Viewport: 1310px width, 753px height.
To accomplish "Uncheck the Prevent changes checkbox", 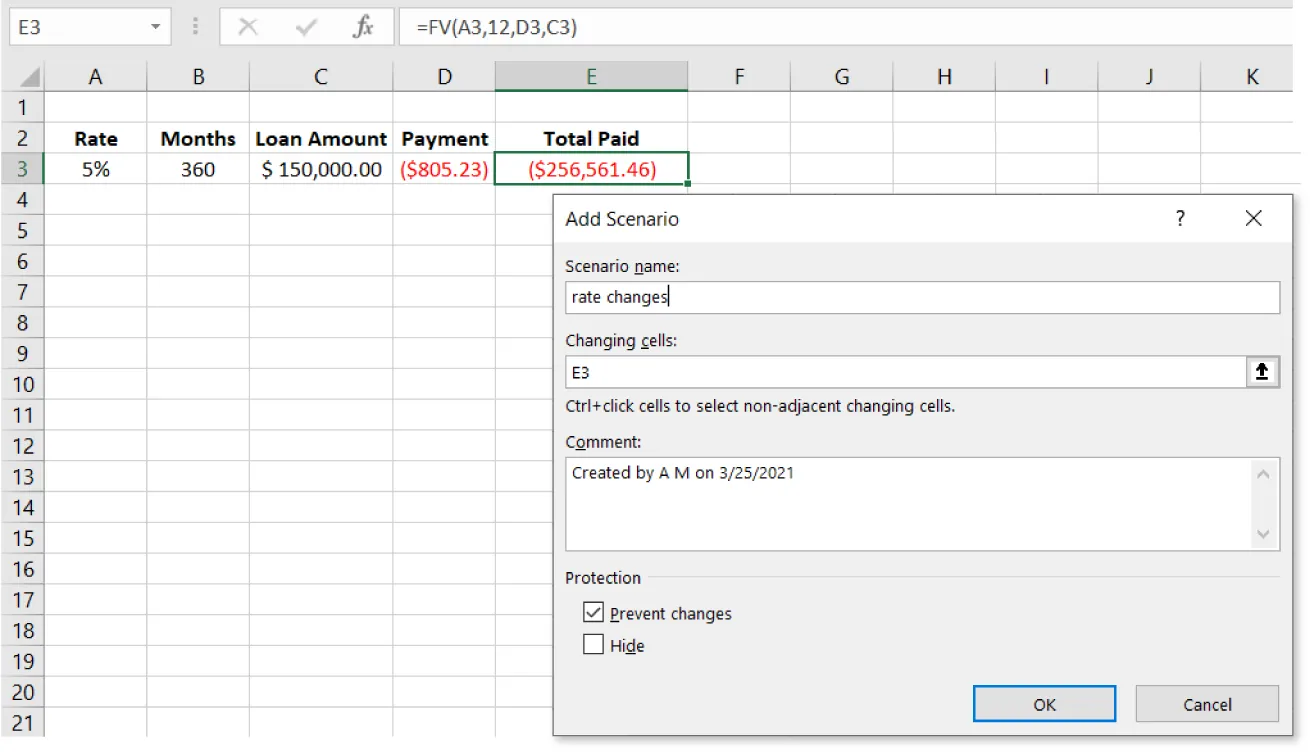I will click(x=593, y=613).
